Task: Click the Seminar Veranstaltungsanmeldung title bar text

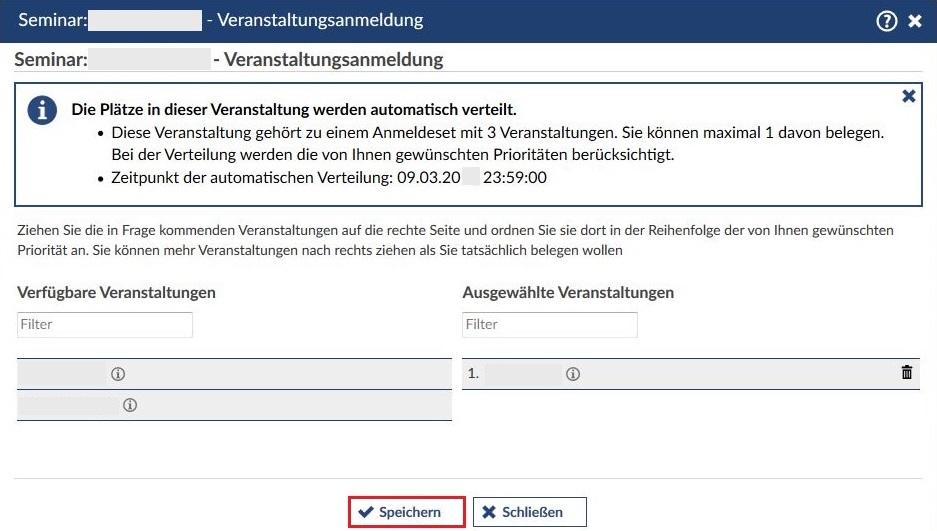Action: pos(220,21)
